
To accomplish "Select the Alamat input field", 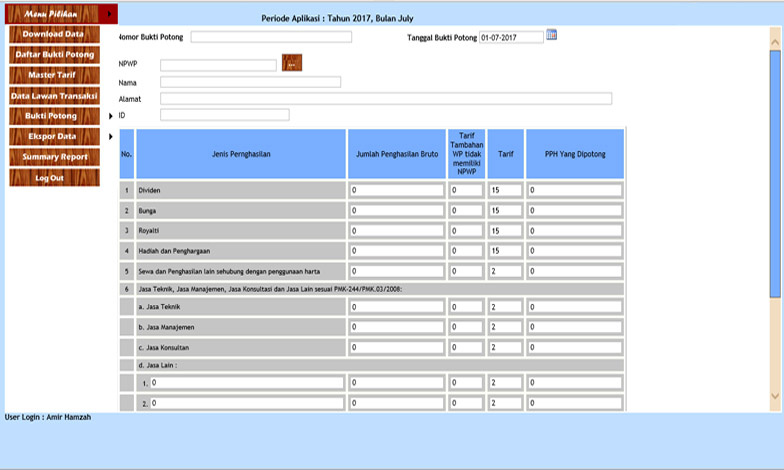I will coord(385,99).
